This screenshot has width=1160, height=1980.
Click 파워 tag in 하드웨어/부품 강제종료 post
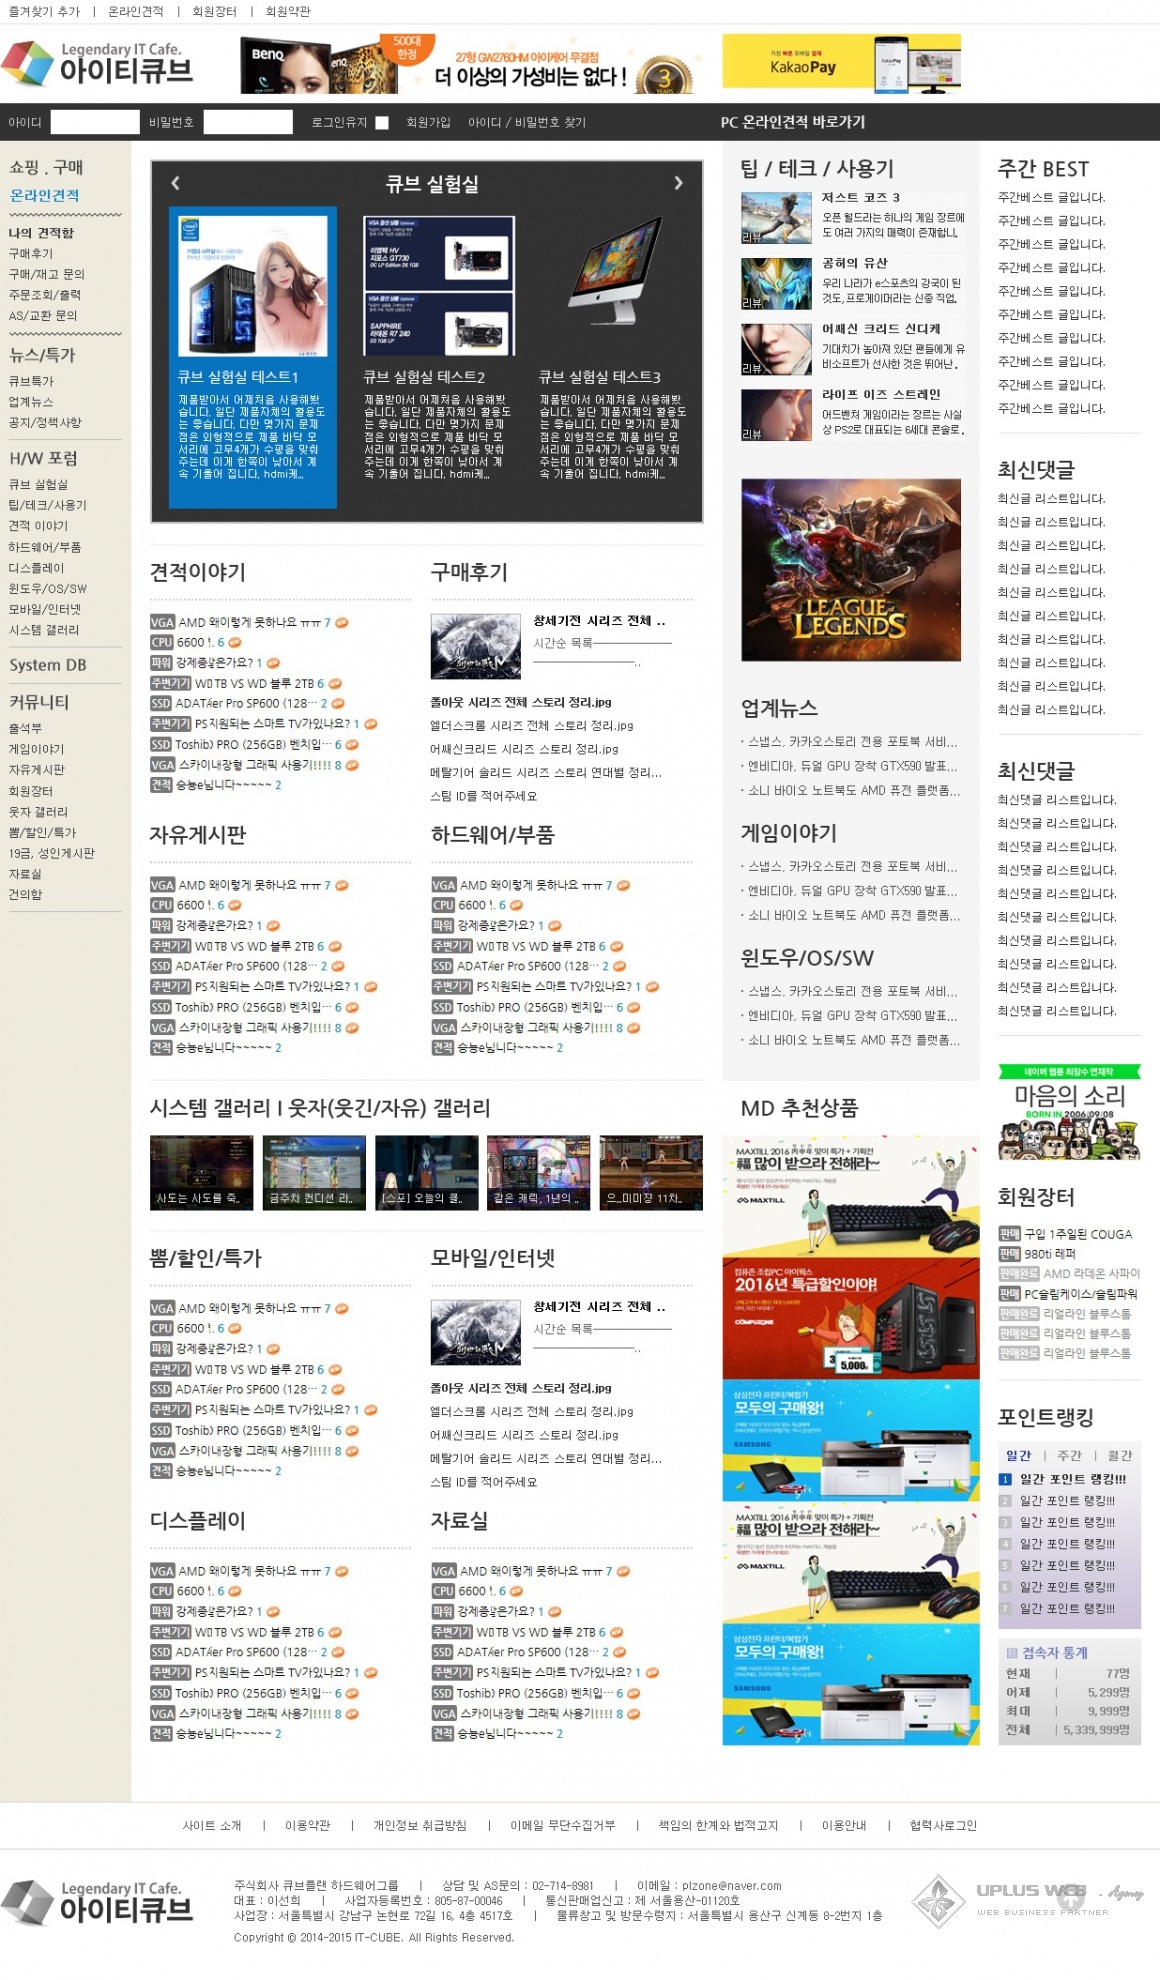(x=442, y=925)
